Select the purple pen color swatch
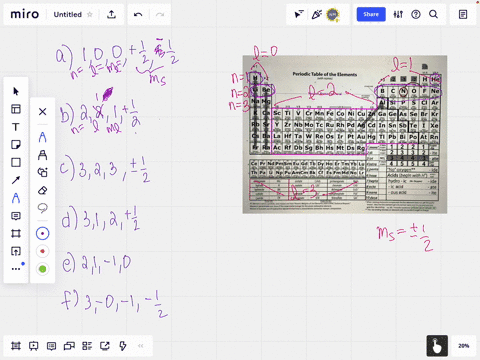480x360 pixels. pos(42,234)
